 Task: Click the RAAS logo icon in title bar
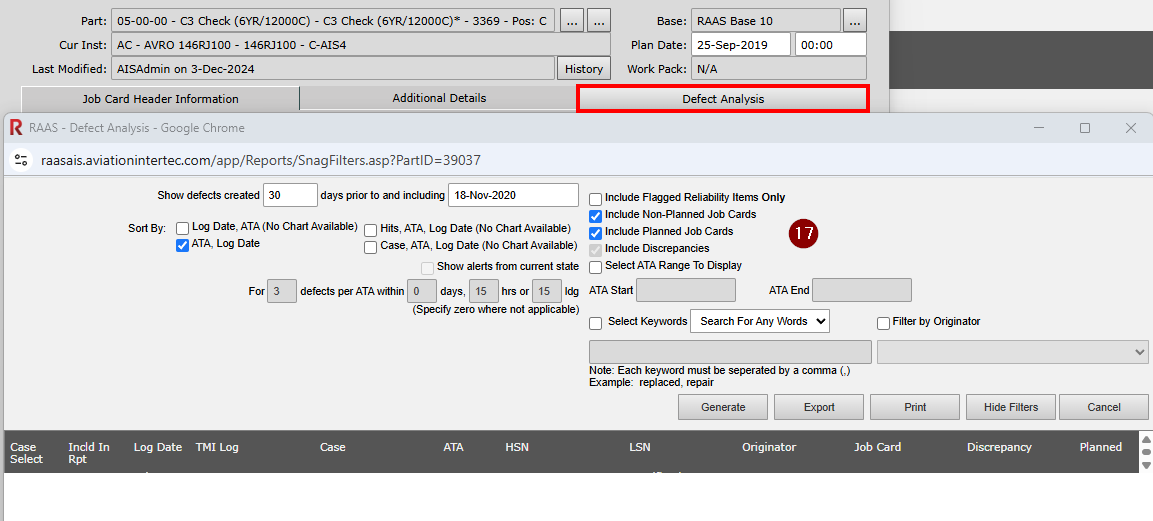[x=16, y=128]
